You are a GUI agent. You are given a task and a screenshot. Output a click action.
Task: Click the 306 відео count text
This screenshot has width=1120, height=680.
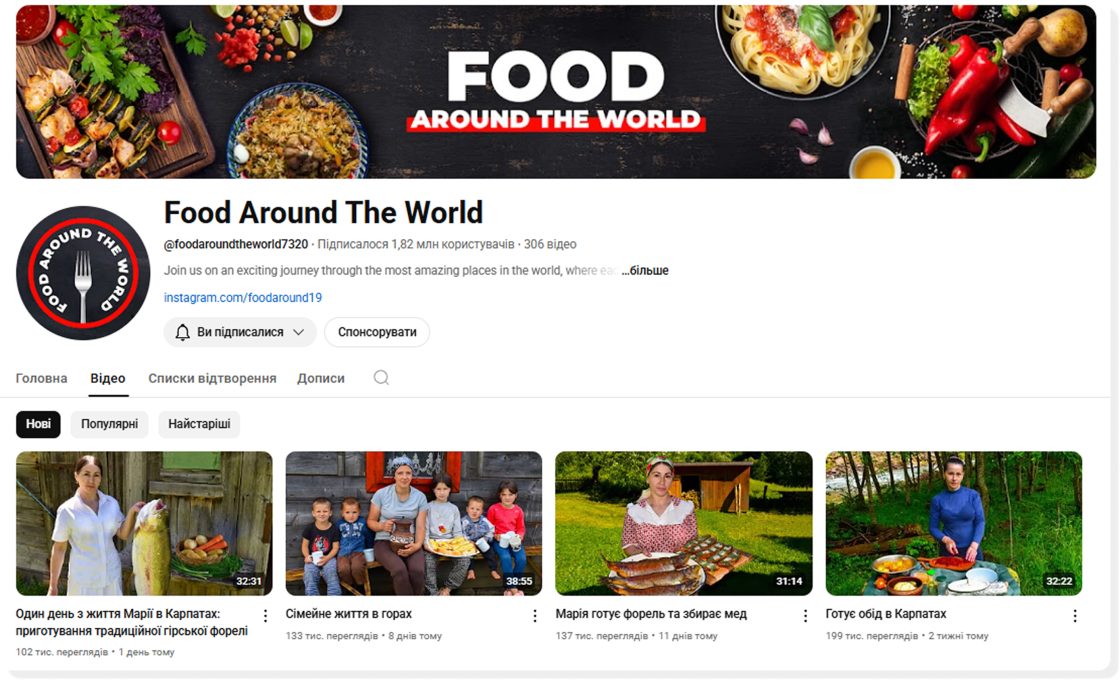click(550, 244)
